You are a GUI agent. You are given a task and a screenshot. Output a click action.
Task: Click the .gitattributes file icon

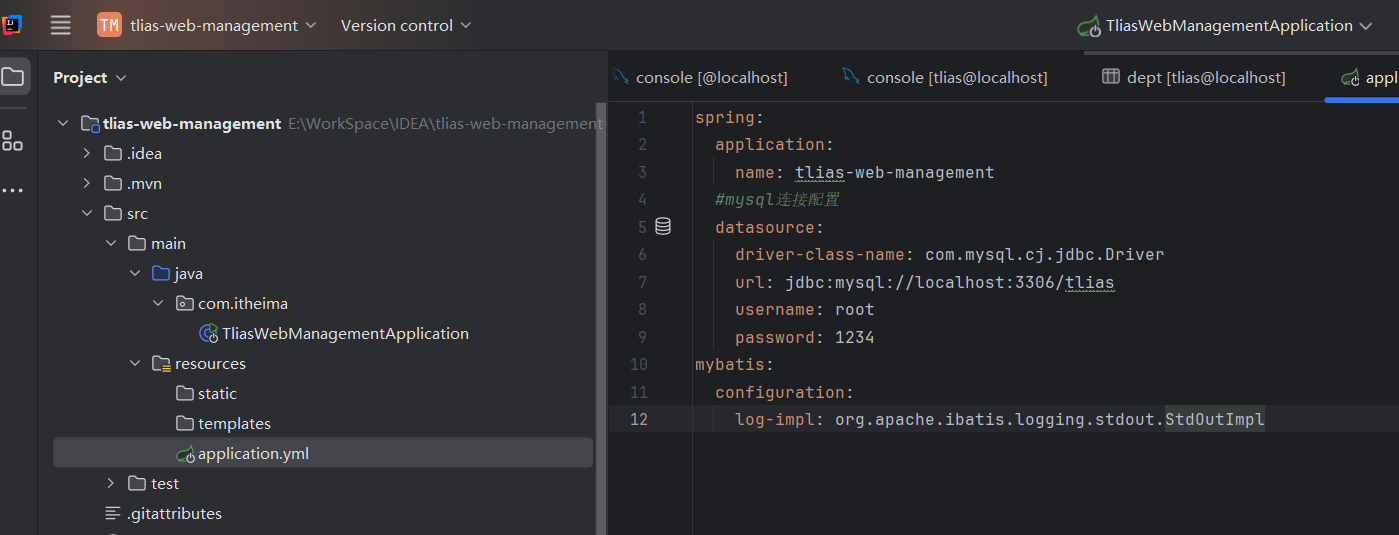click(113, 514)
